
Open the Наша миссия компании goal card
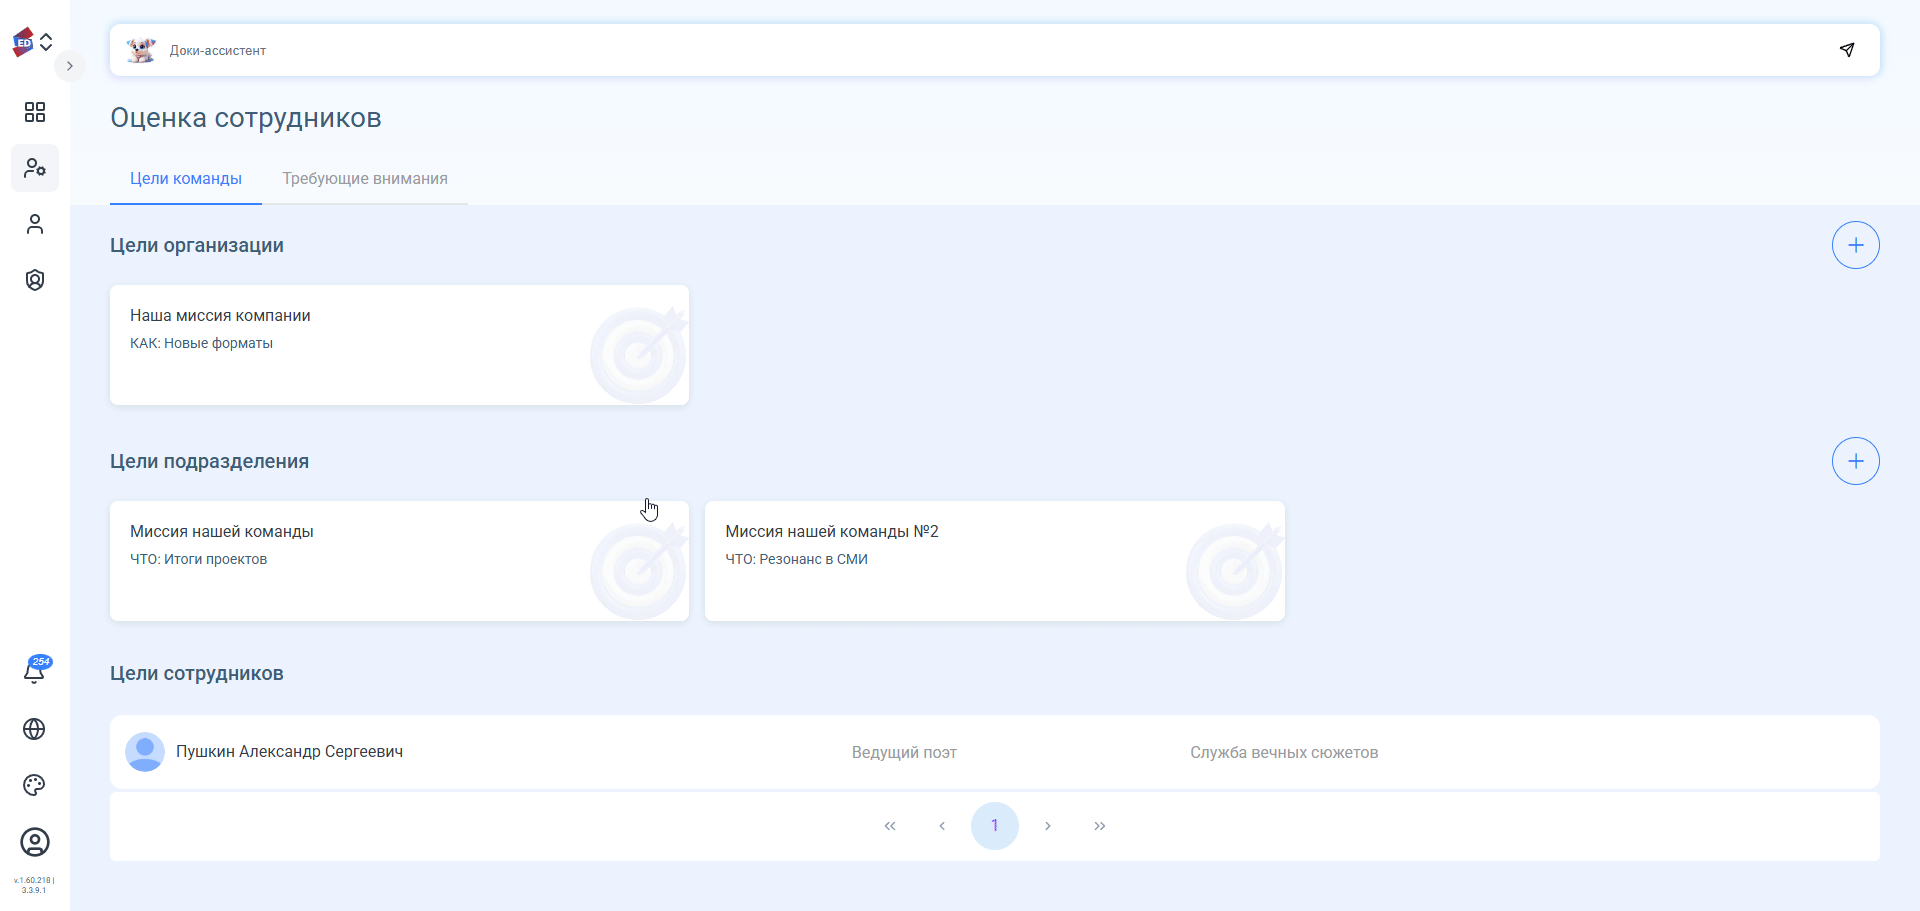[399, 345]
